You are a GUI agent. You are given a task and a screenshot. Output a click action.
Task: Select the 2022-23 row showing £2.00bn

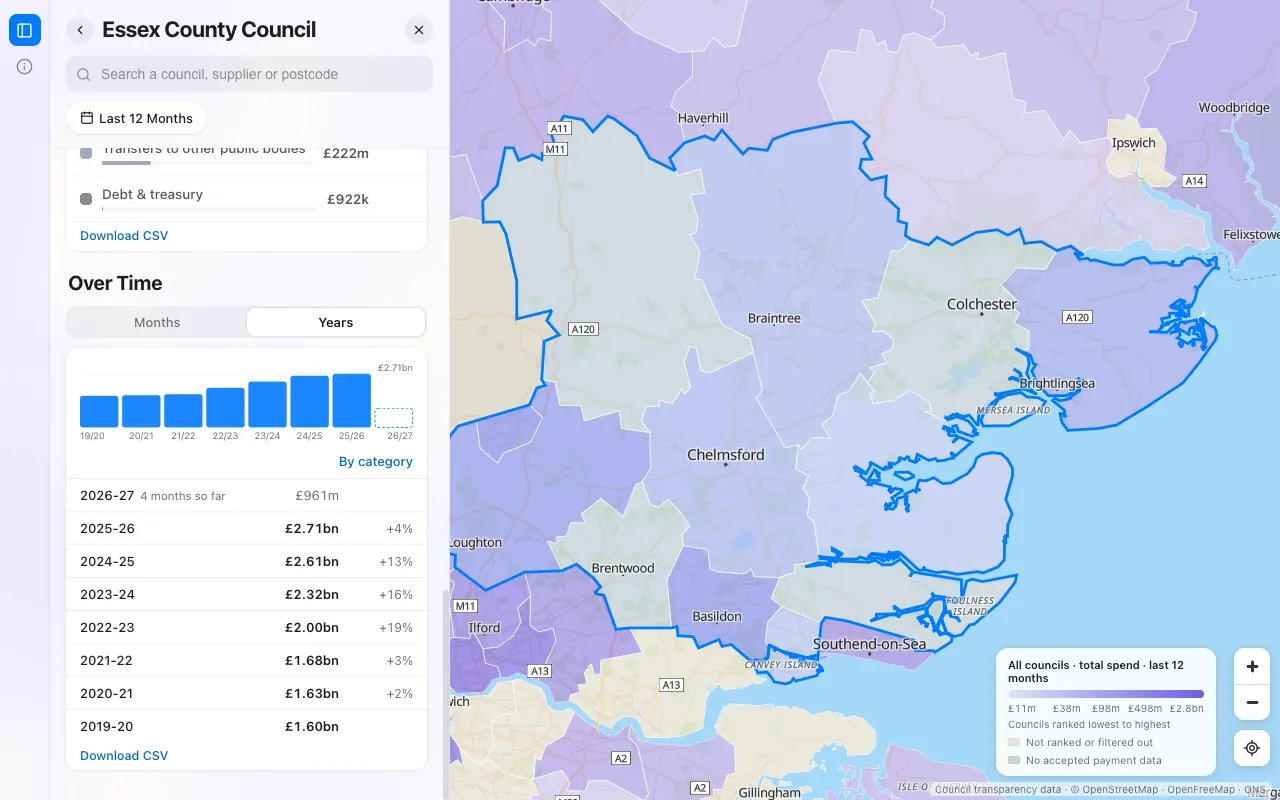[x=246, y=627]
